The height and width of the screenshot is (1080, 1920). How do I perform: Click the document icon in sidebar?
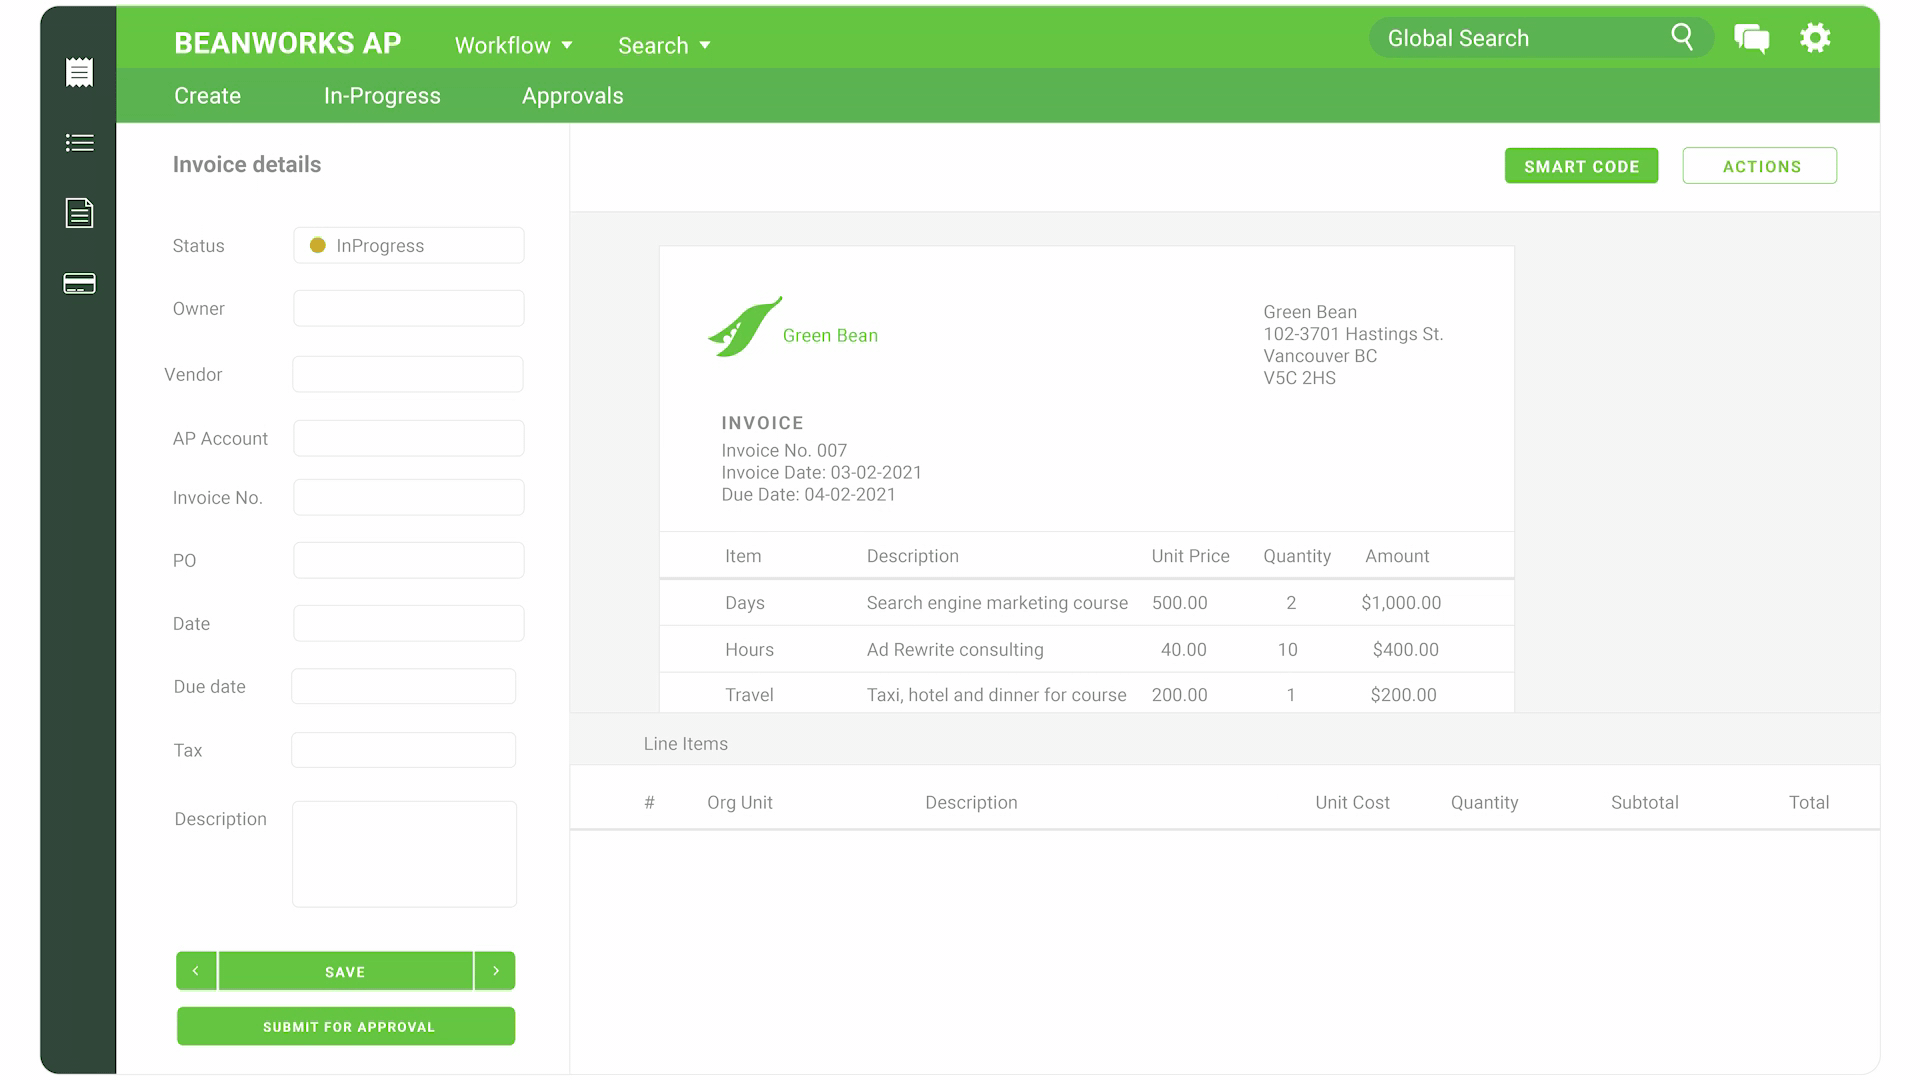pyautogui.click(x=79, y=213)
